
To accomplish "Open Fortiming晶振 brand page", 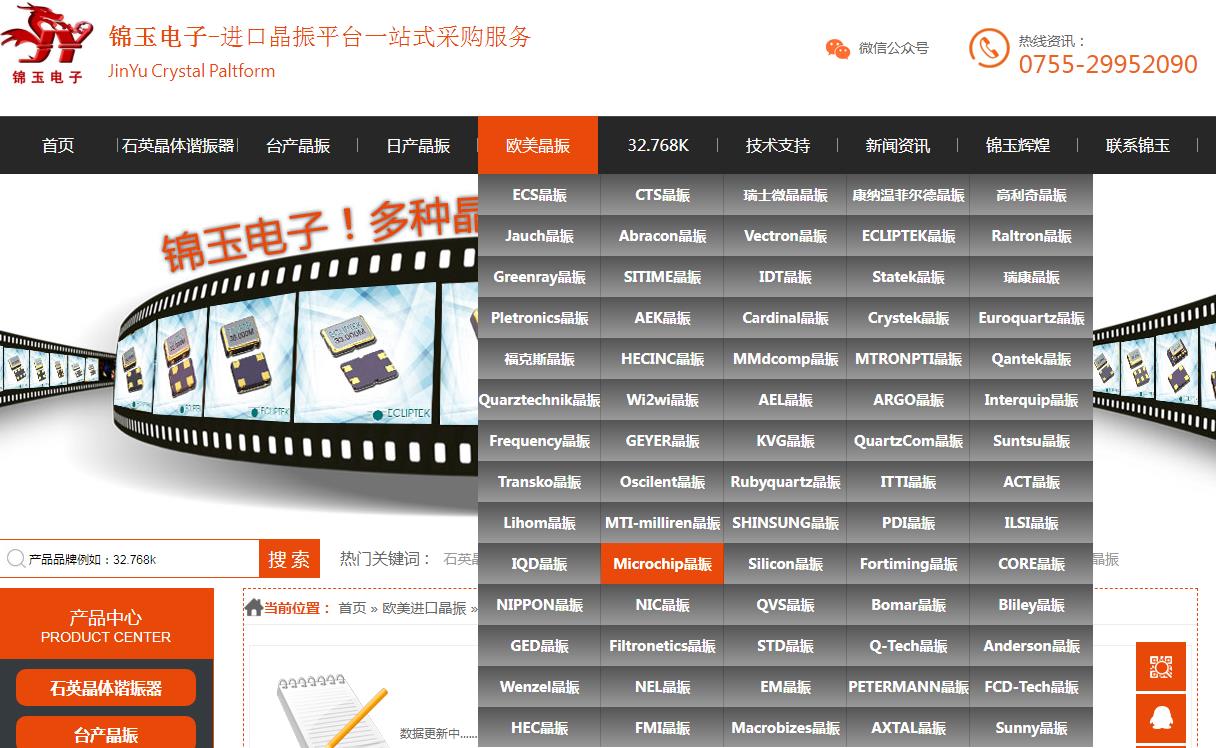I will click(x=908, y=564).
